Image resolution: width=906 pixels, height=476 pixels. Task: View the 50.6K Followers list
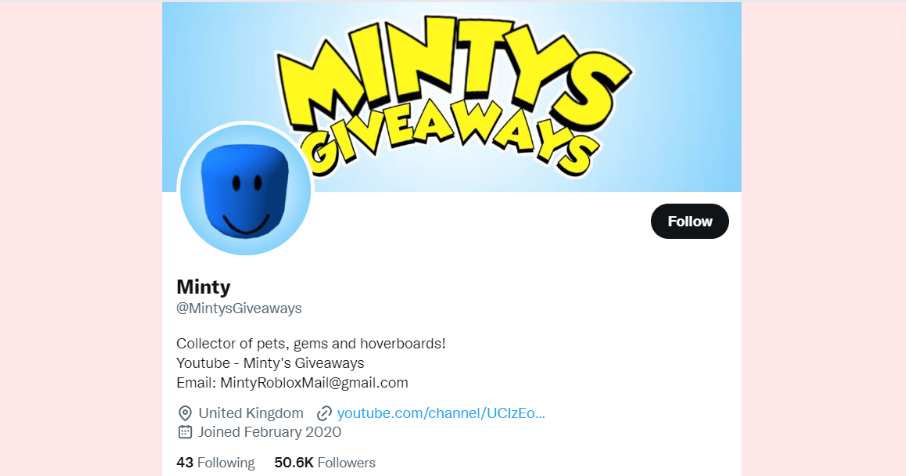(x=325, y=463)
